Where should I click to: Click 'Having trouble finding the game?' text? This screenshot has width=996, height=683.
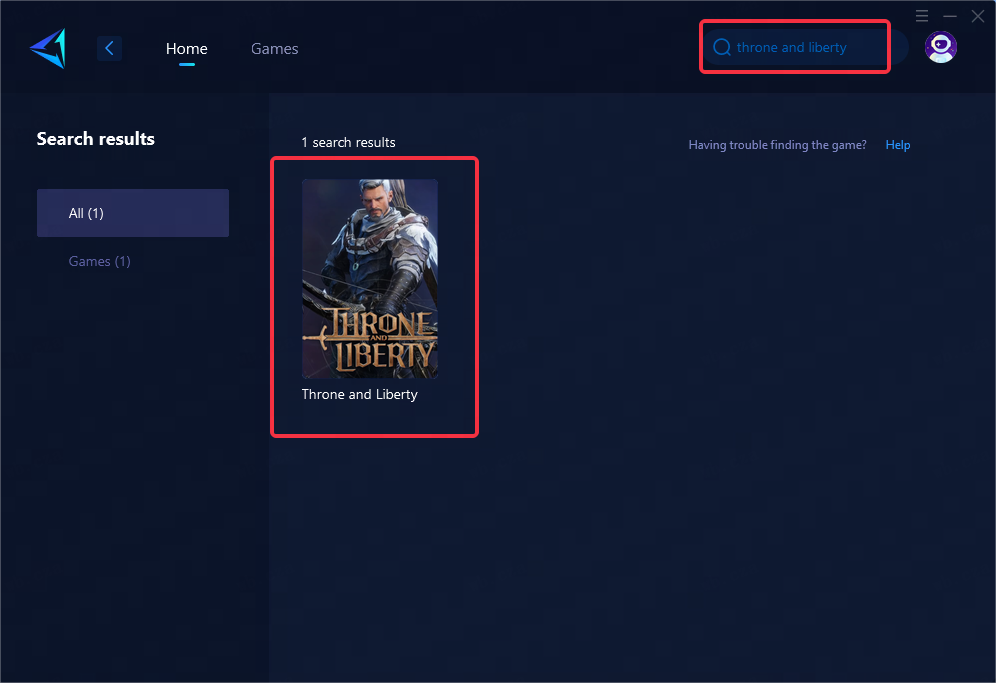[777, 145]
